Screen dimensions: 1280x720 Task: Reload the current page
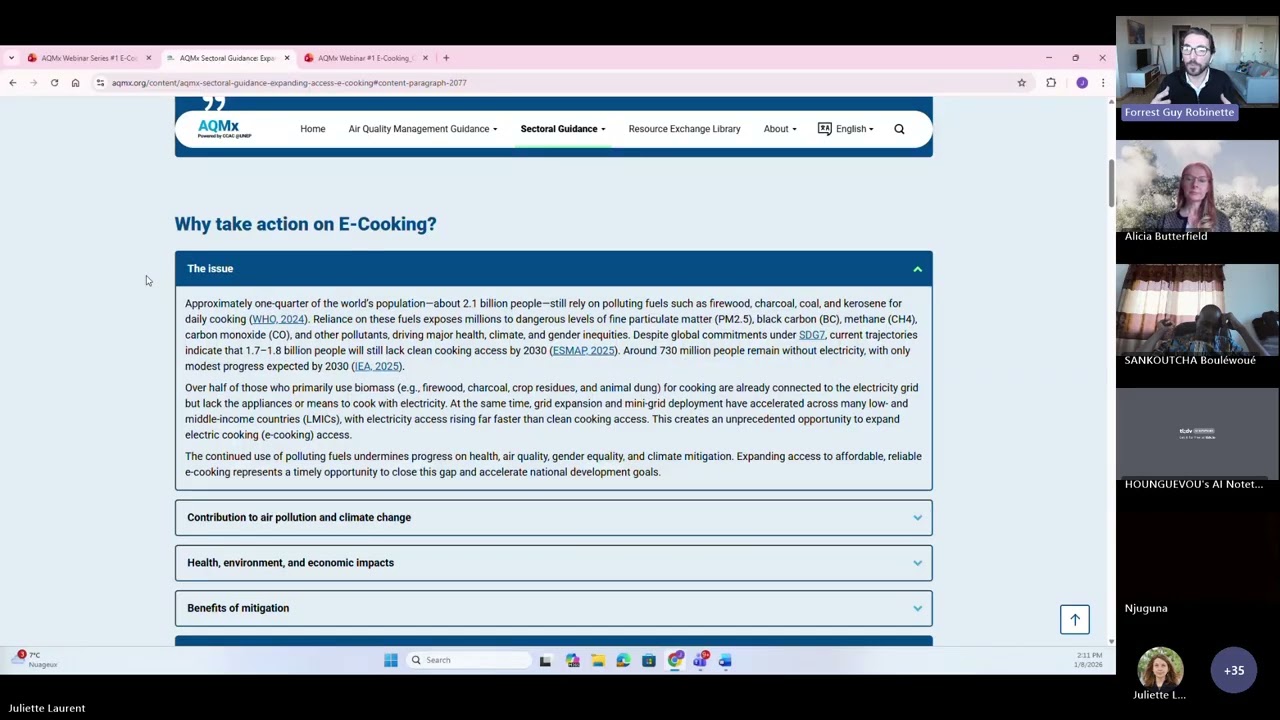click(x=54, y=83)
